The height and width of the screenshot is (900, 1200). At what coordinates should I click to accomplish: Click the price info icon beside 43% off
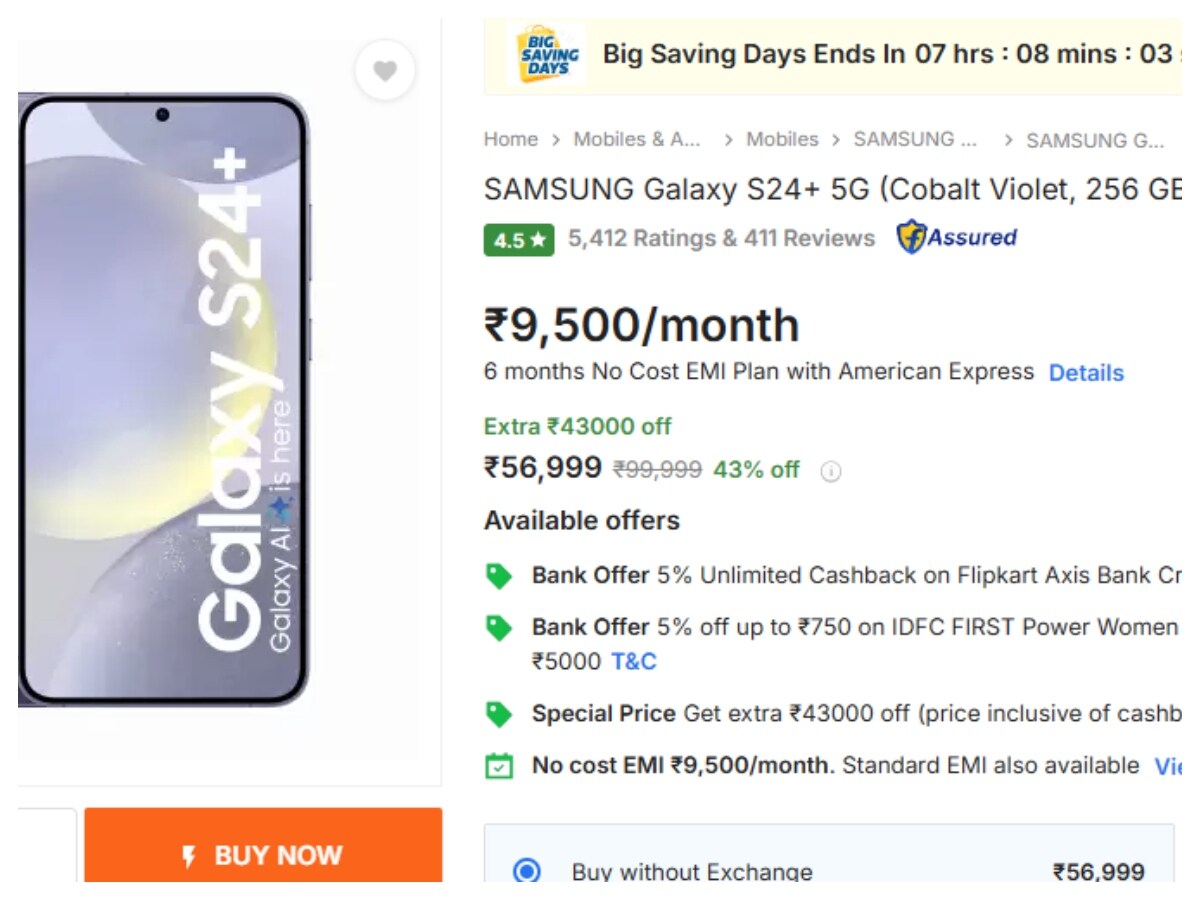830,472
